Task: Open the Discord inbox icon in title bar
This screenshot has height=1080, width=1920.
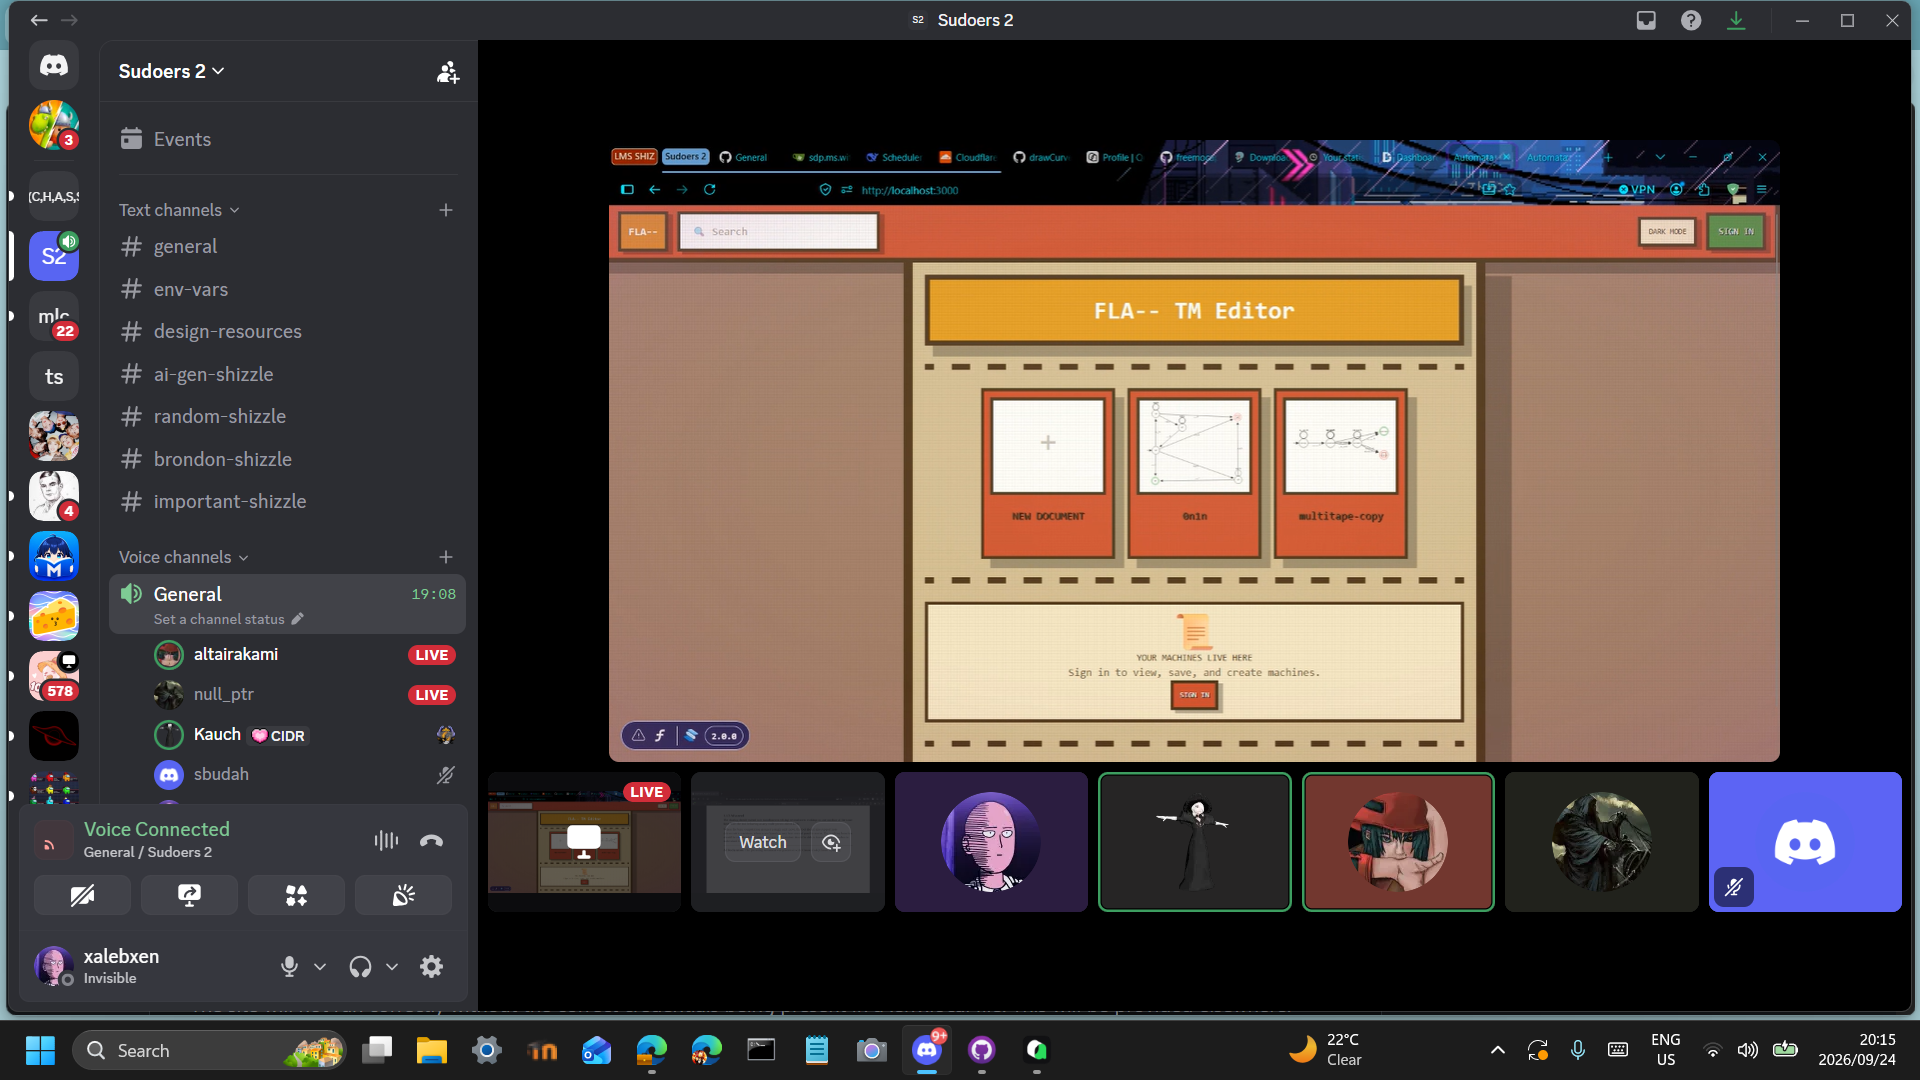Action: 1646,20
